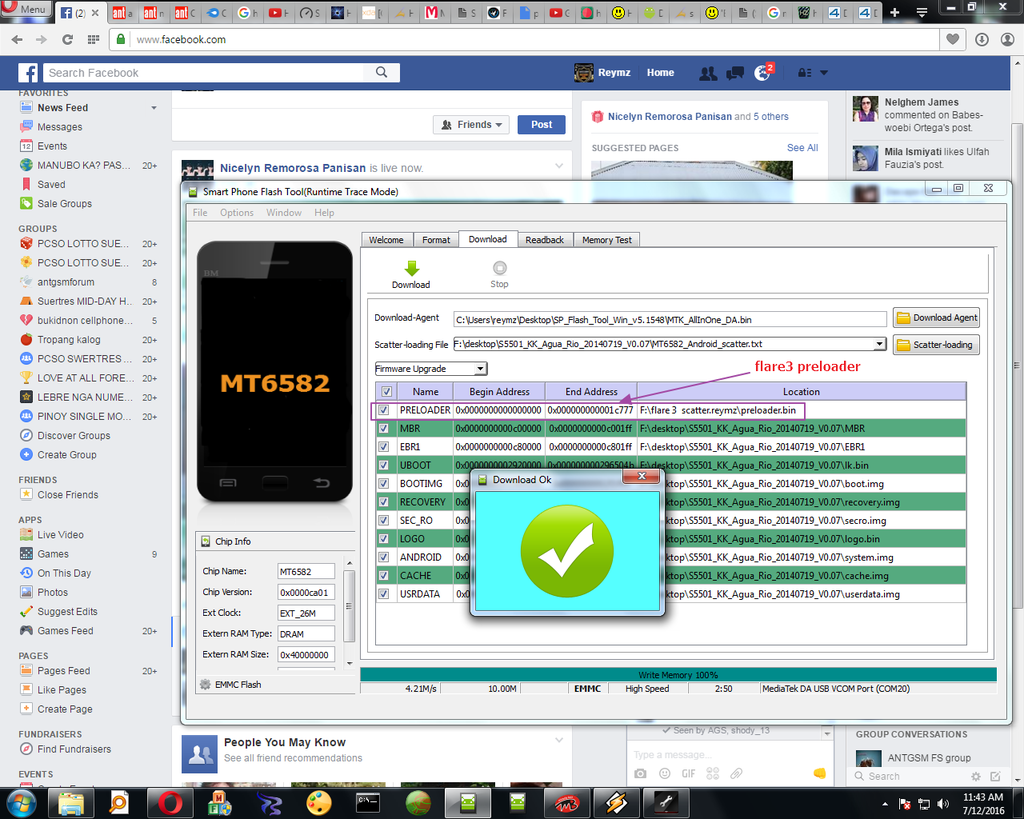The image size is (1024, 819).
Task: Click the Stop icon in flash tool
Action: pyautogui.click(x=499, y=268)
